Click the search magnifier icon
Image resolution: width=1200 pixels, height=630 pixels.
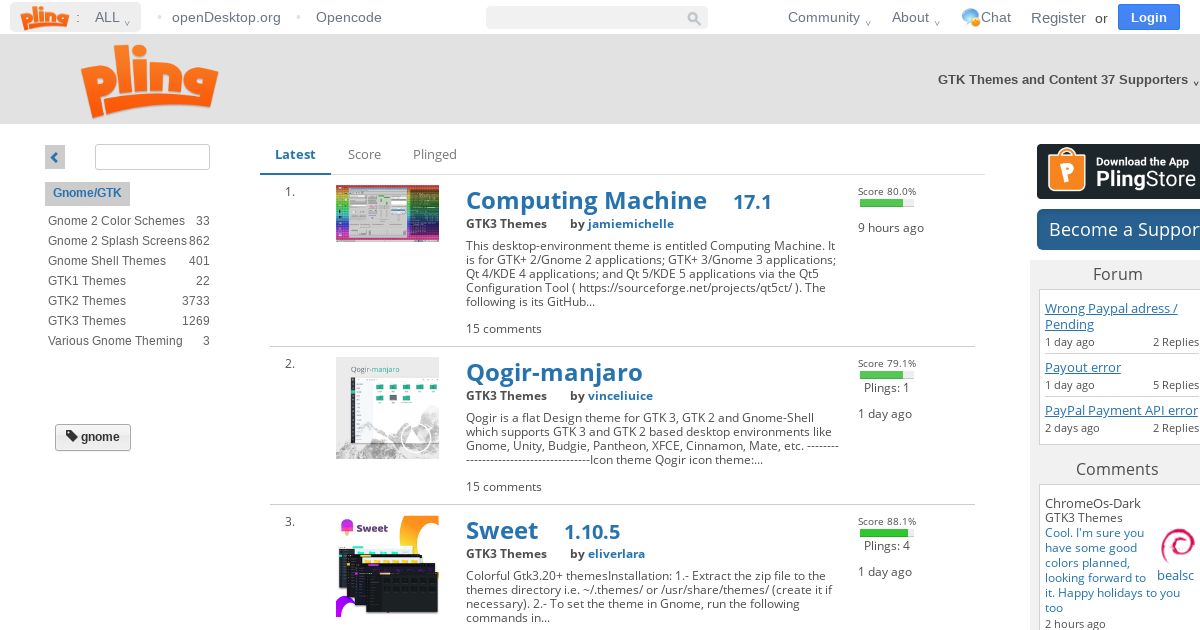694,18
